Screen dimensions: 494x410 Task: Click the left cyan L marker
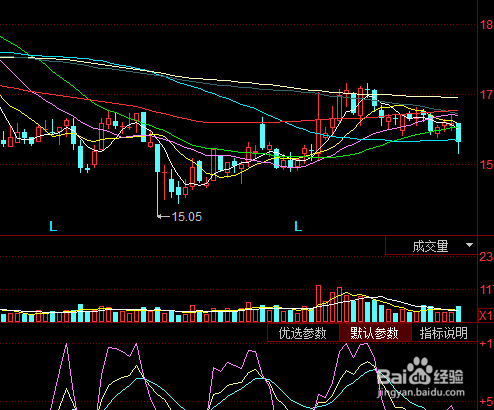(53, 226)
